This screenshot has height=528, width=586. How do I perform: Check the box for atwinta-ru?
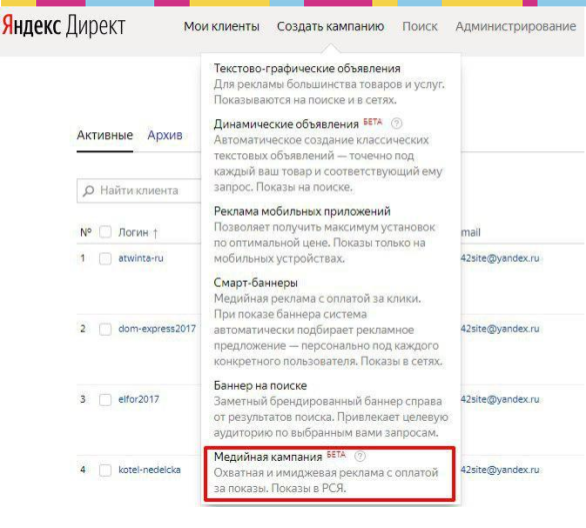coord(105,258)
